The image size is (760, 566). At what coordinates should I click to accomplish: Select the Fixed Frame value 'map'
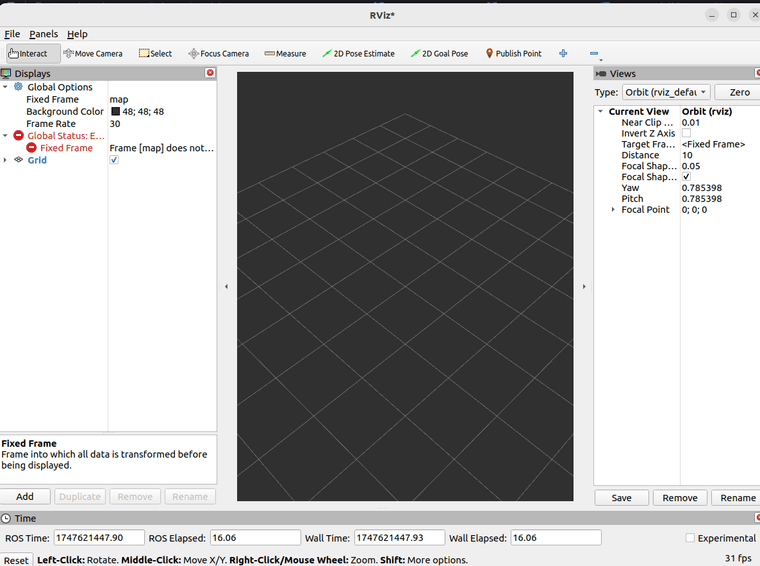pos(119,99)
